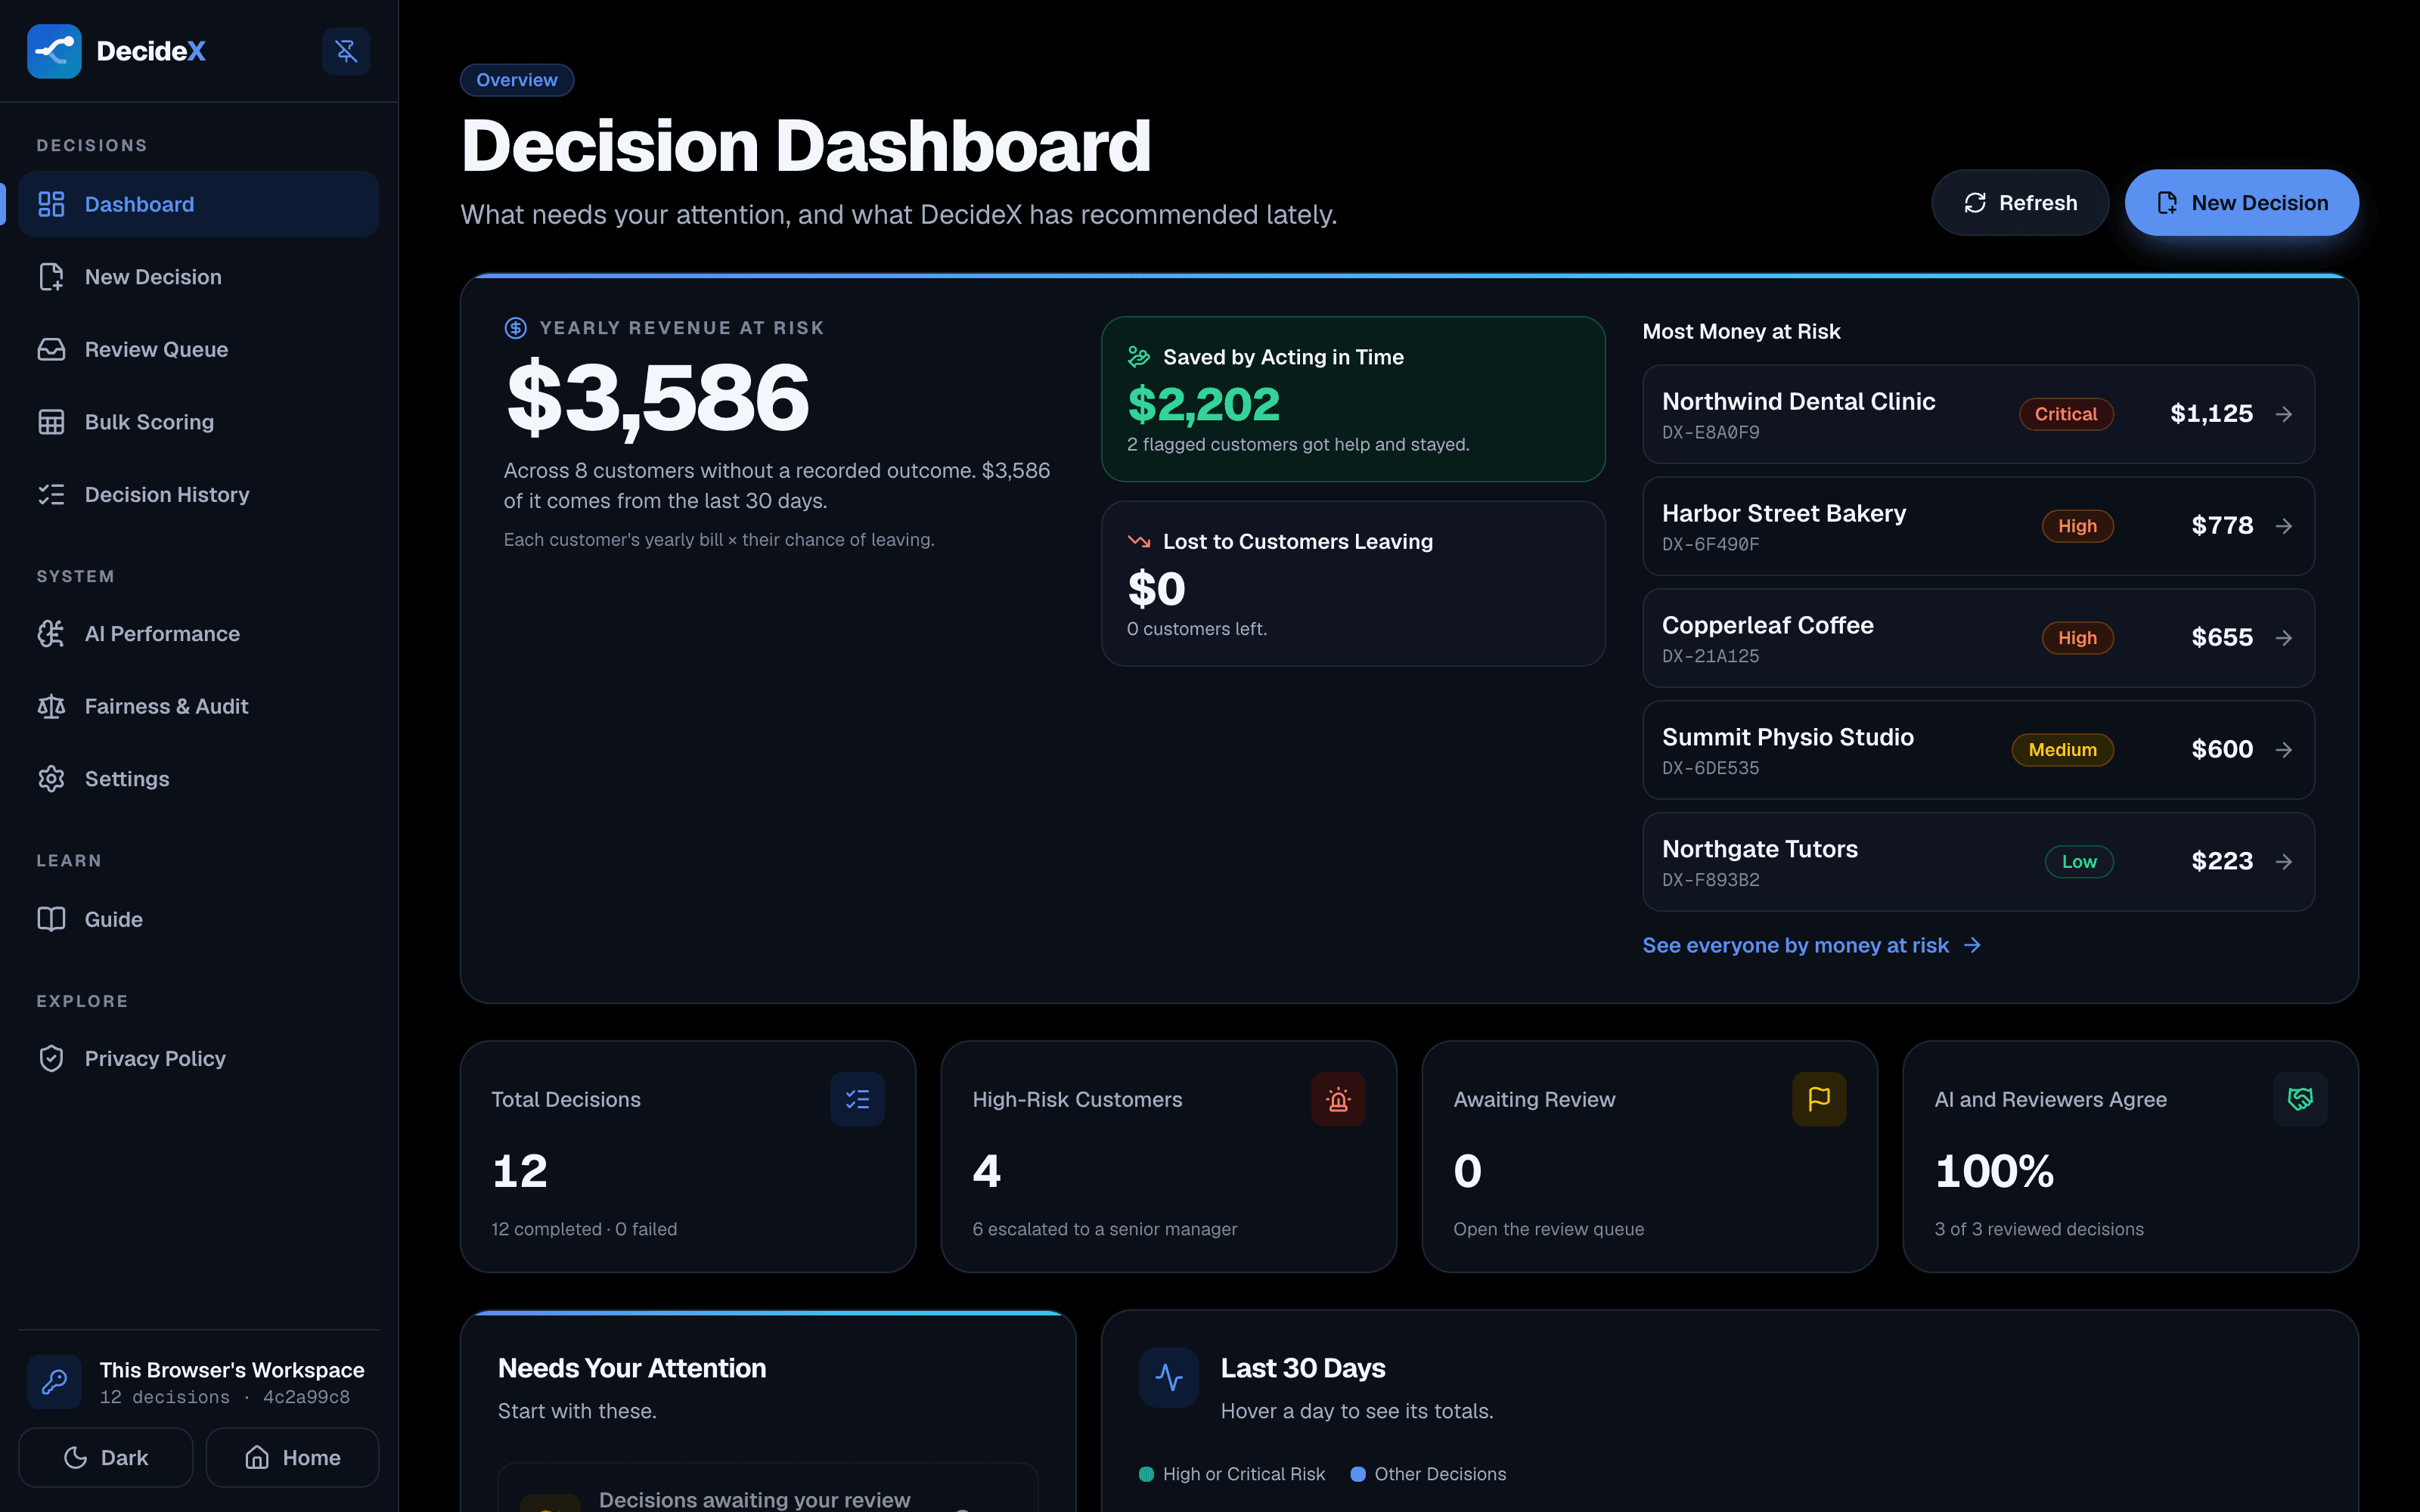Follow See everyone by money at risk link
The width and height of the screenshot is (2420, 1512).
click(x=1811, y=945)
